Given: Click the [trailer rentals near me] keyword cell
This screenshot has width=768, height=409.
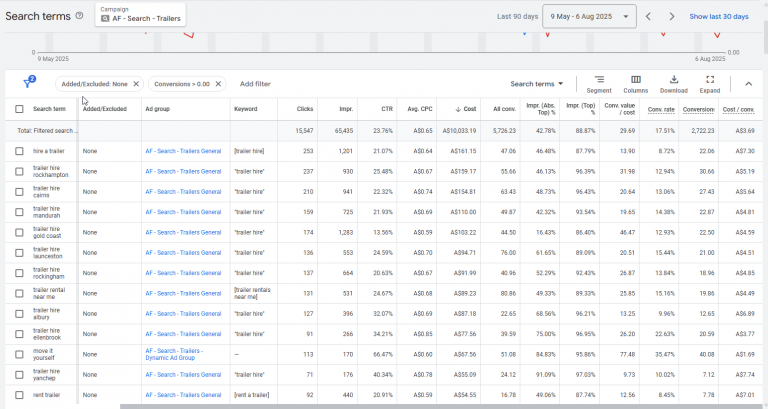Looking at the screenshot, I should click(x=252, y=293).
